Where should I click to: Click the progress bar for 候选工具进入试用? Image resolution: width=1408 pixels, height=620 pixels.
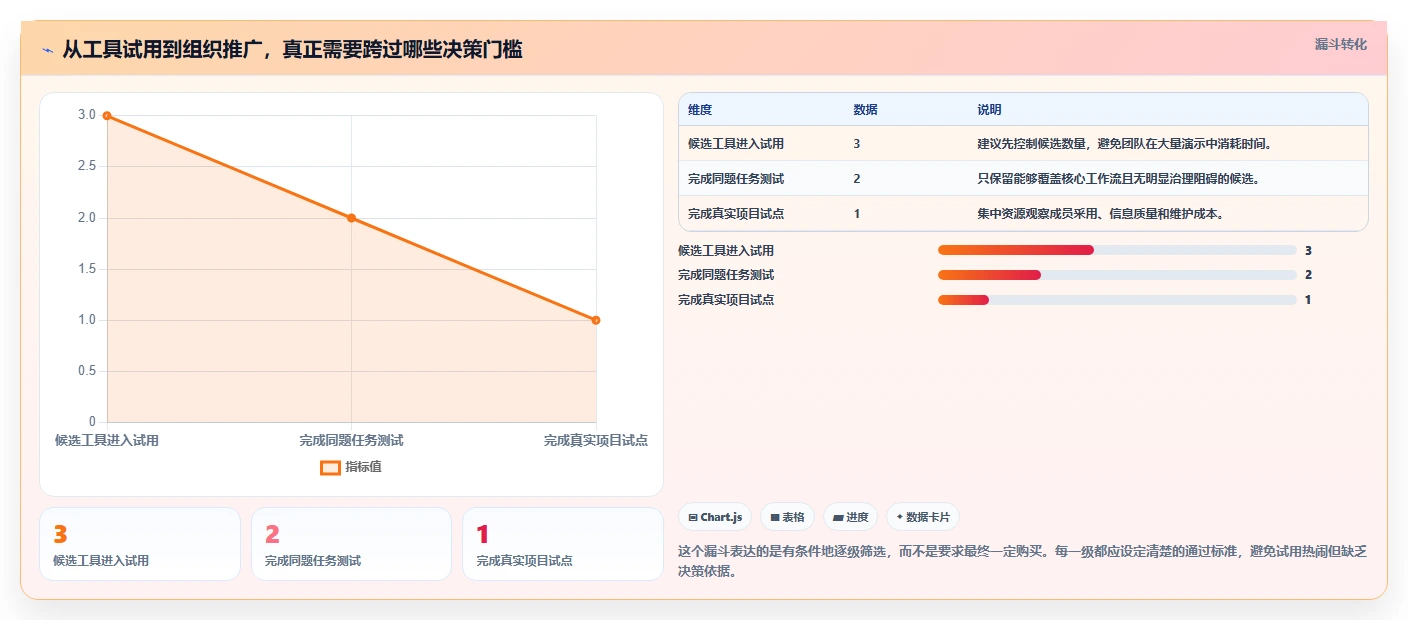pos(1117,250)
